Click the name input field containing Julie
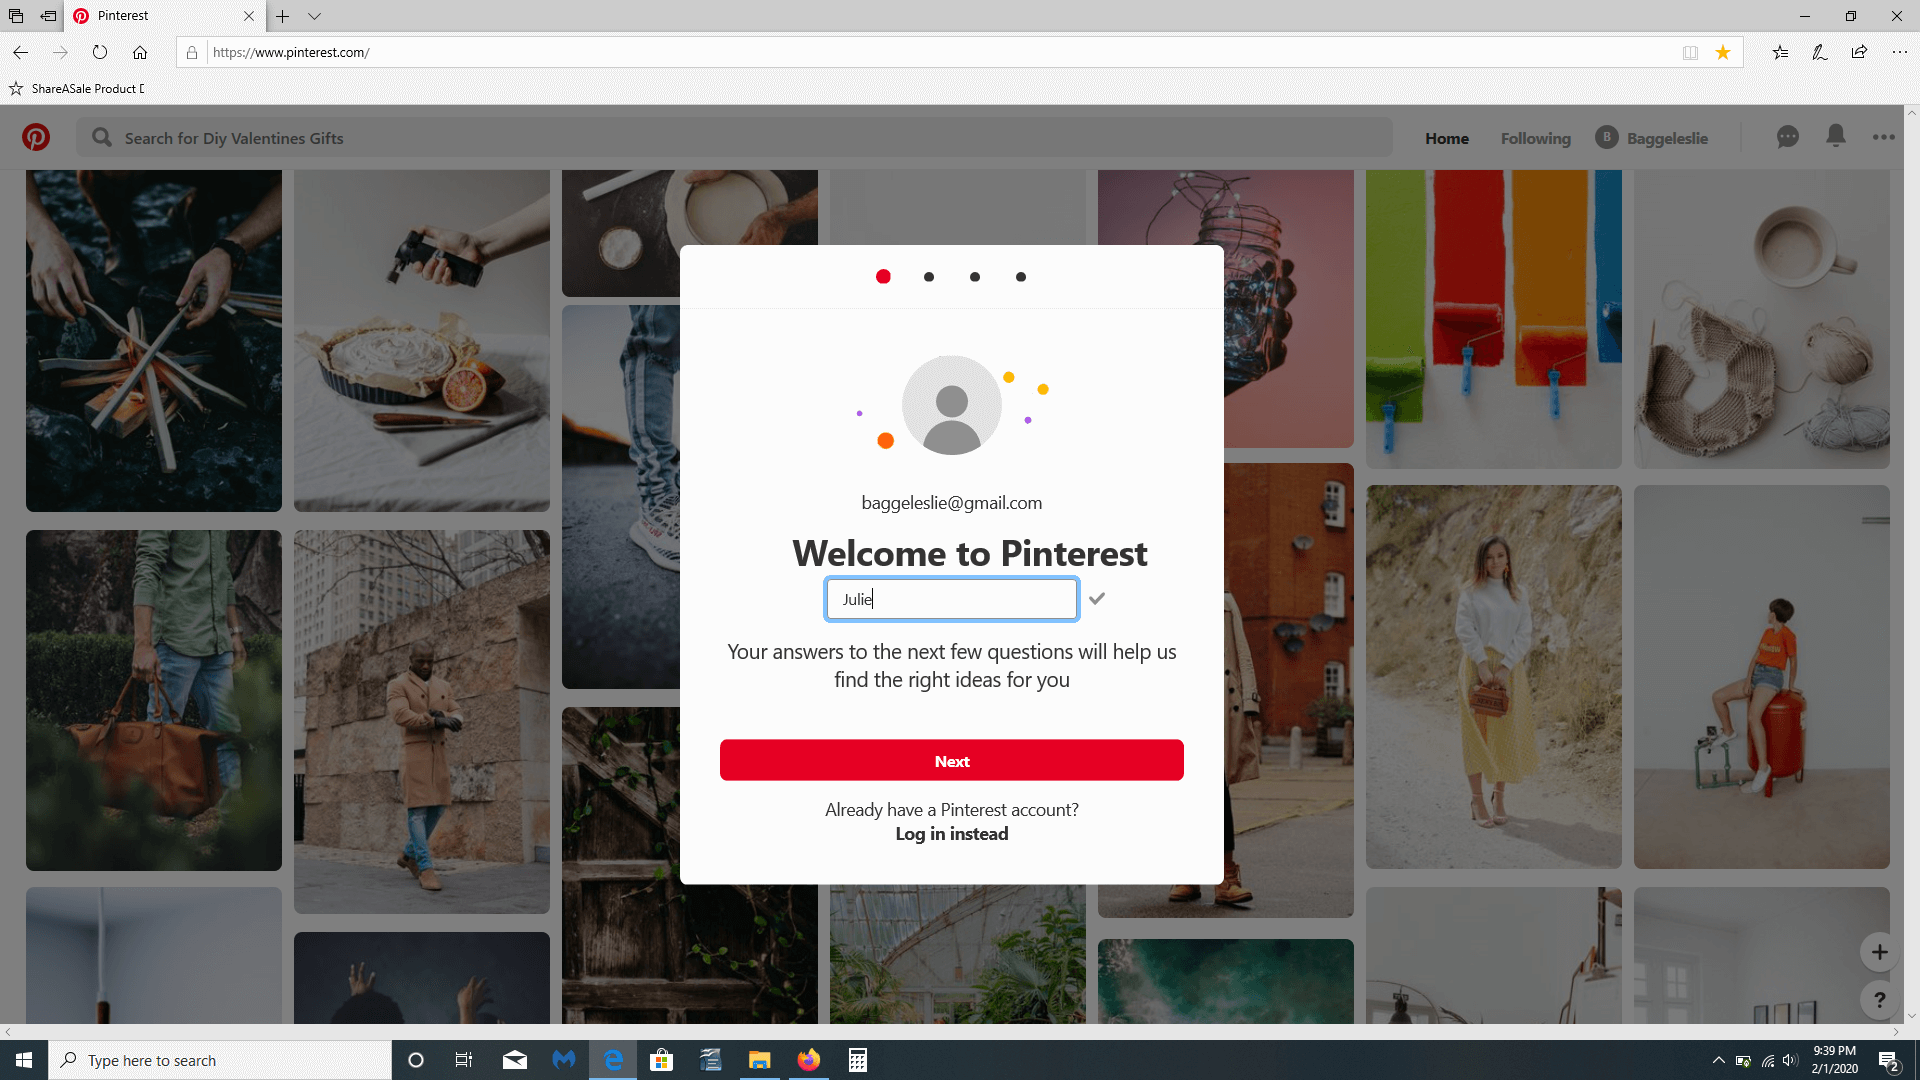Viewport: 1920px width, 1080px height. [951, 599]
